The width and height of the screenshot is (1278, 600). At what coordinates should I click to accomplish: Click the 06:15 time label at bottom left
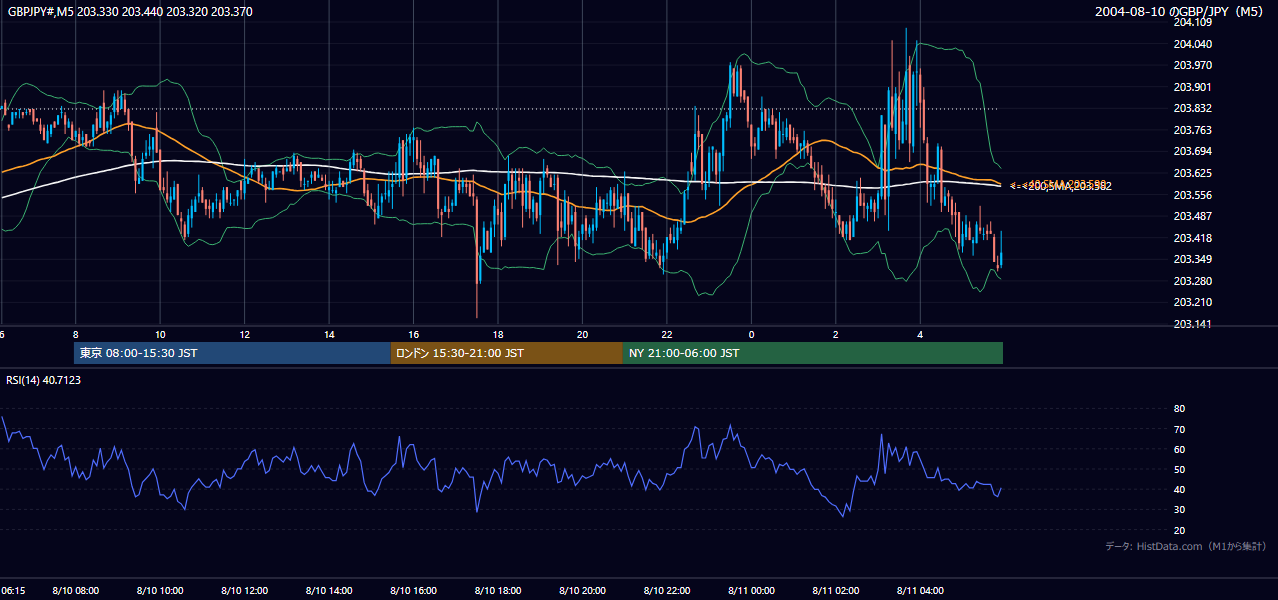click(x=13, y=591)
